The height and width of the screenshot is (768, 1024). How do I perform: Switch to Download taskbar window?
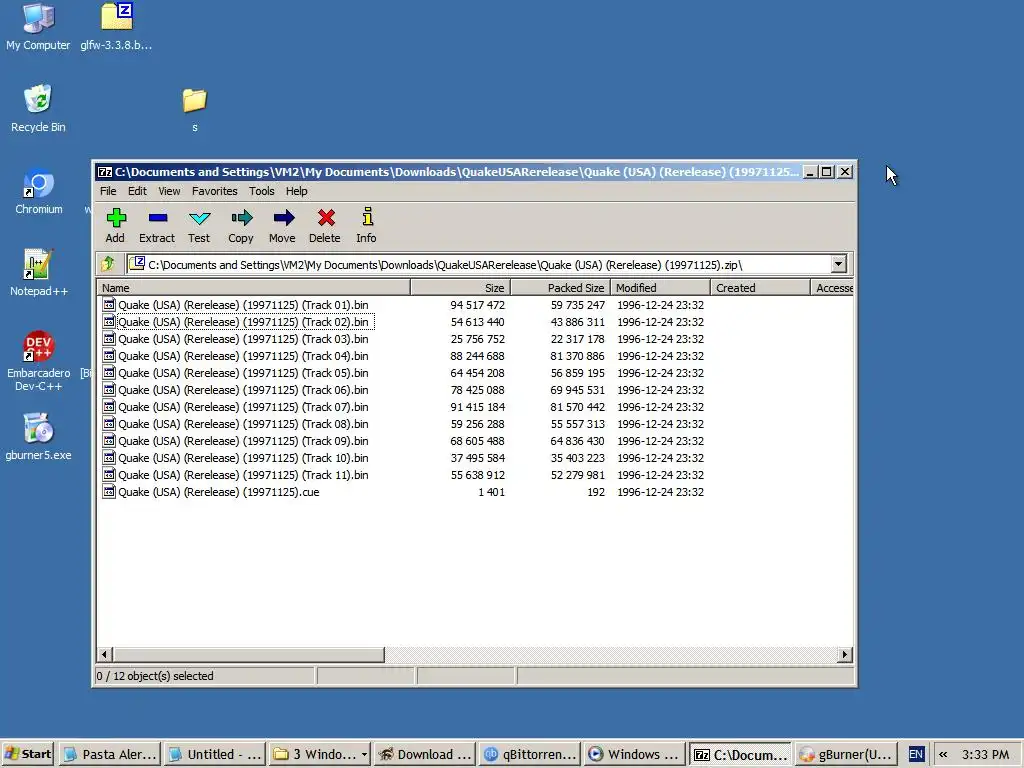pyautogui.click(x=424, y=754)
